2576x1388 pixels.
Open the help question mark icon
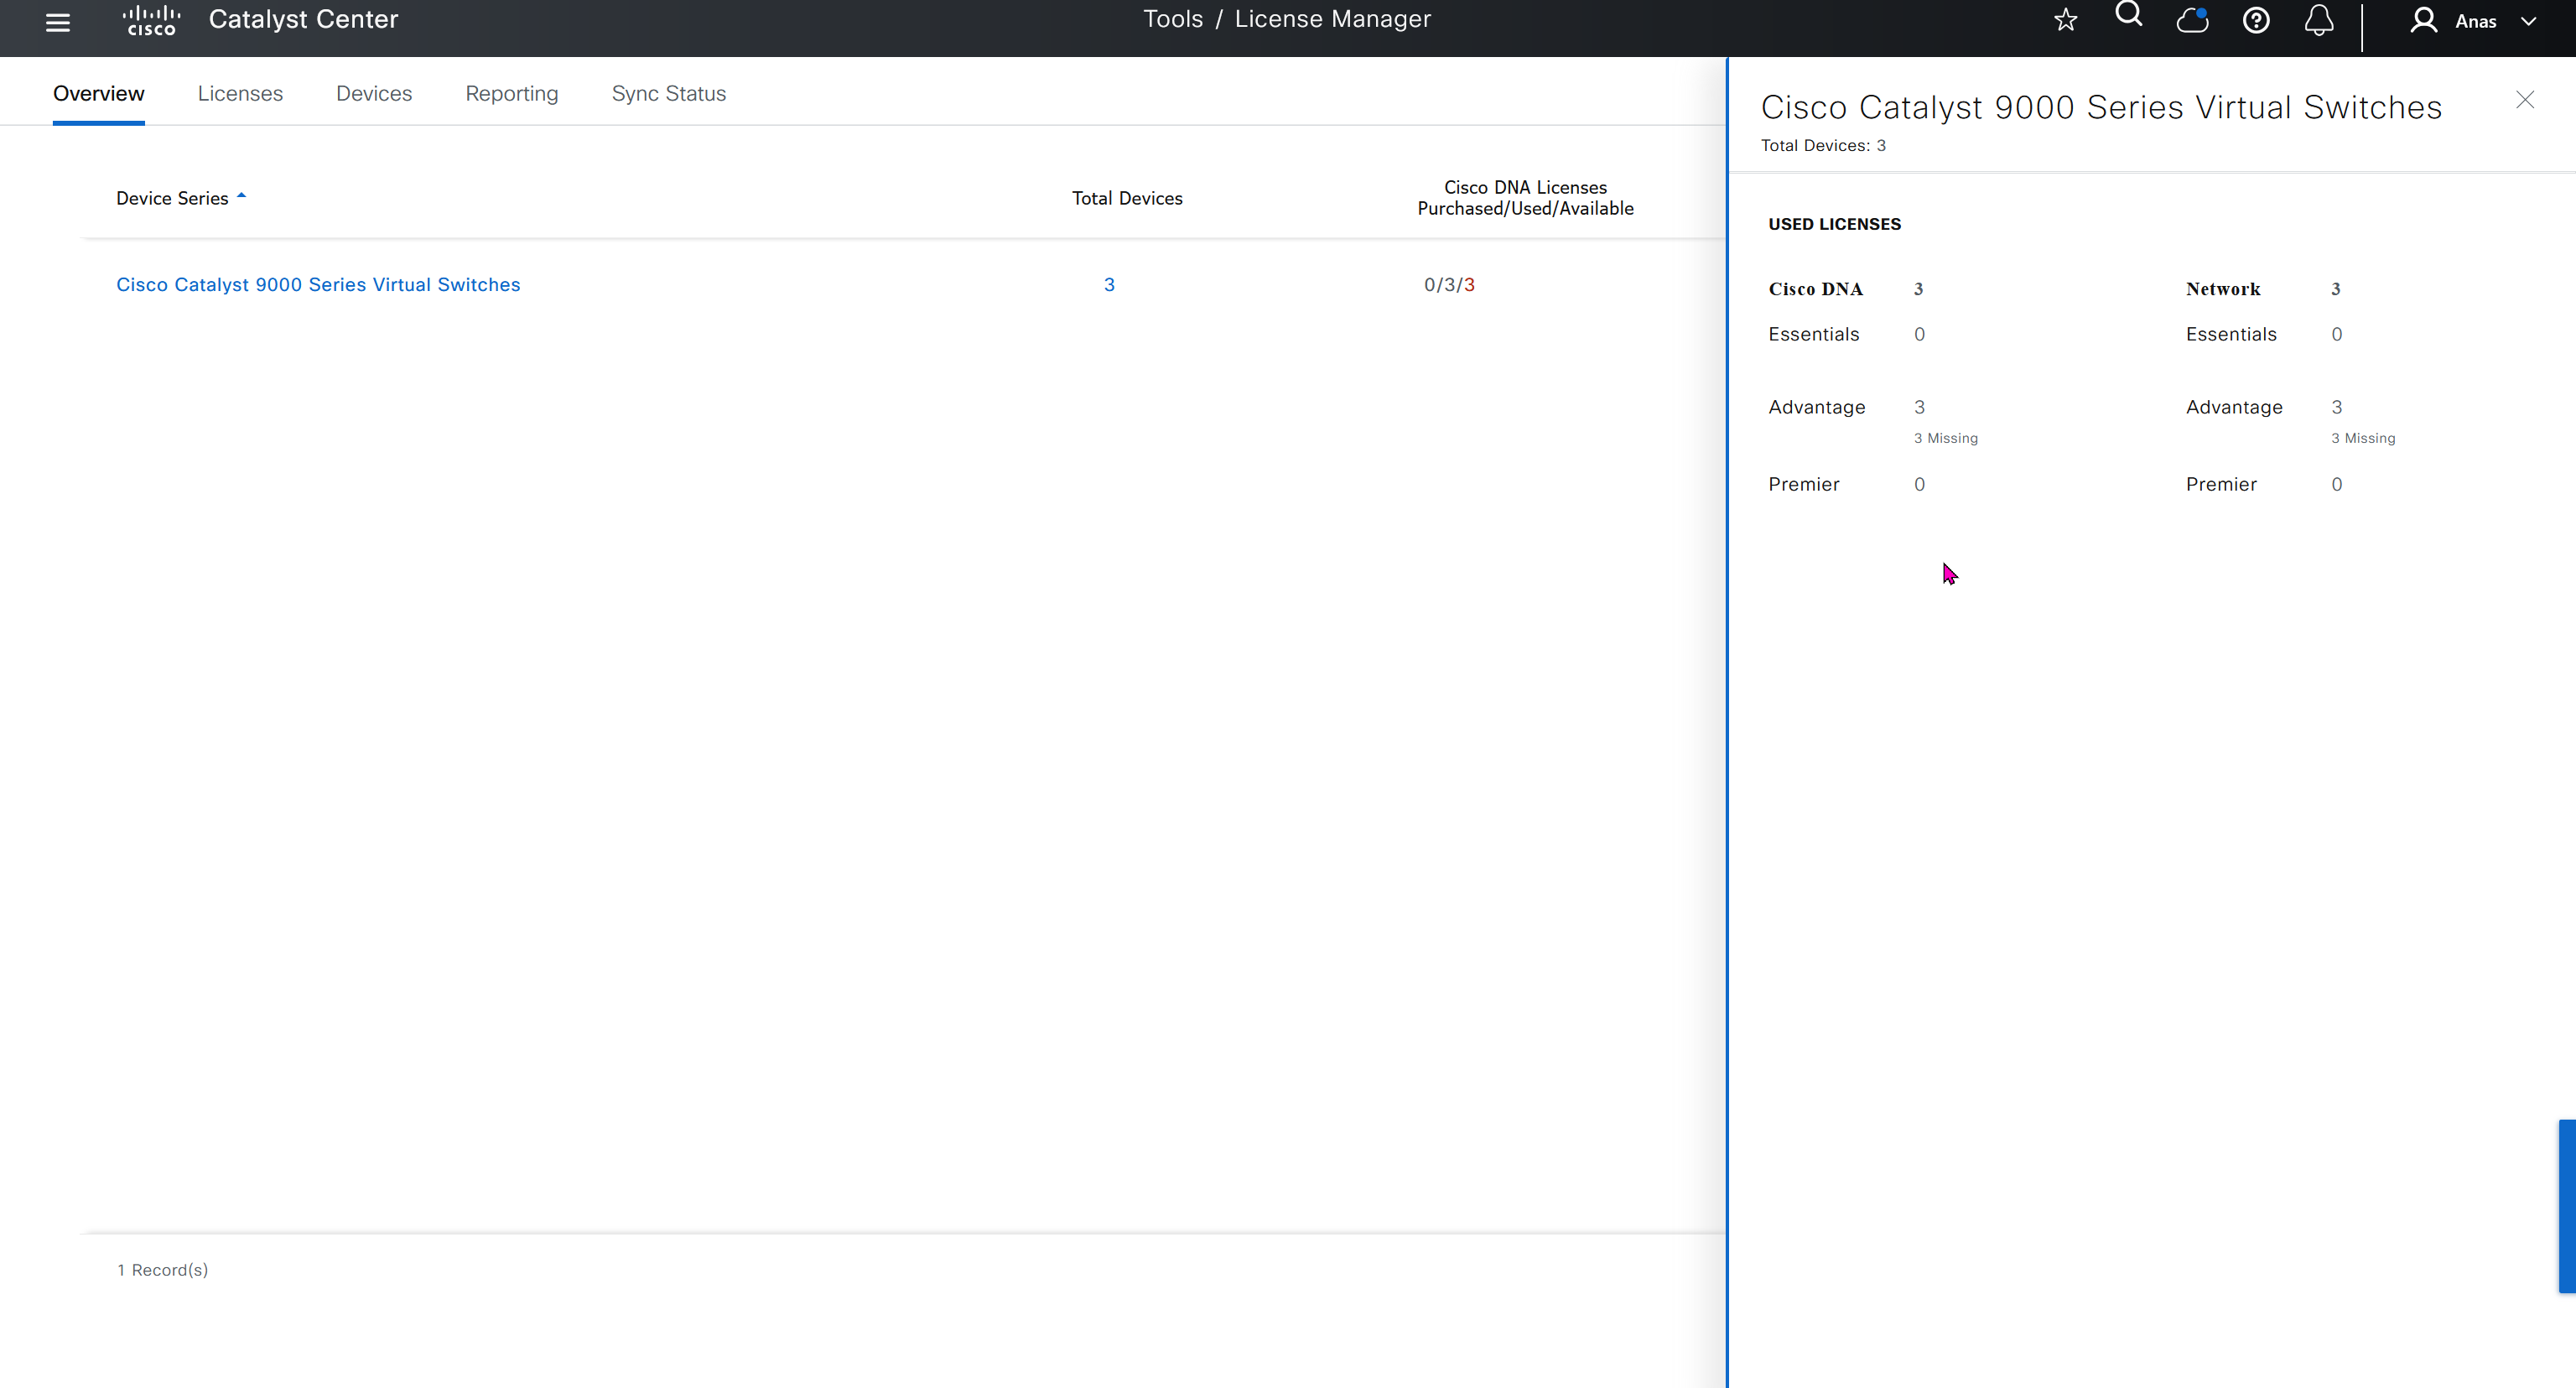(2256, 20)
